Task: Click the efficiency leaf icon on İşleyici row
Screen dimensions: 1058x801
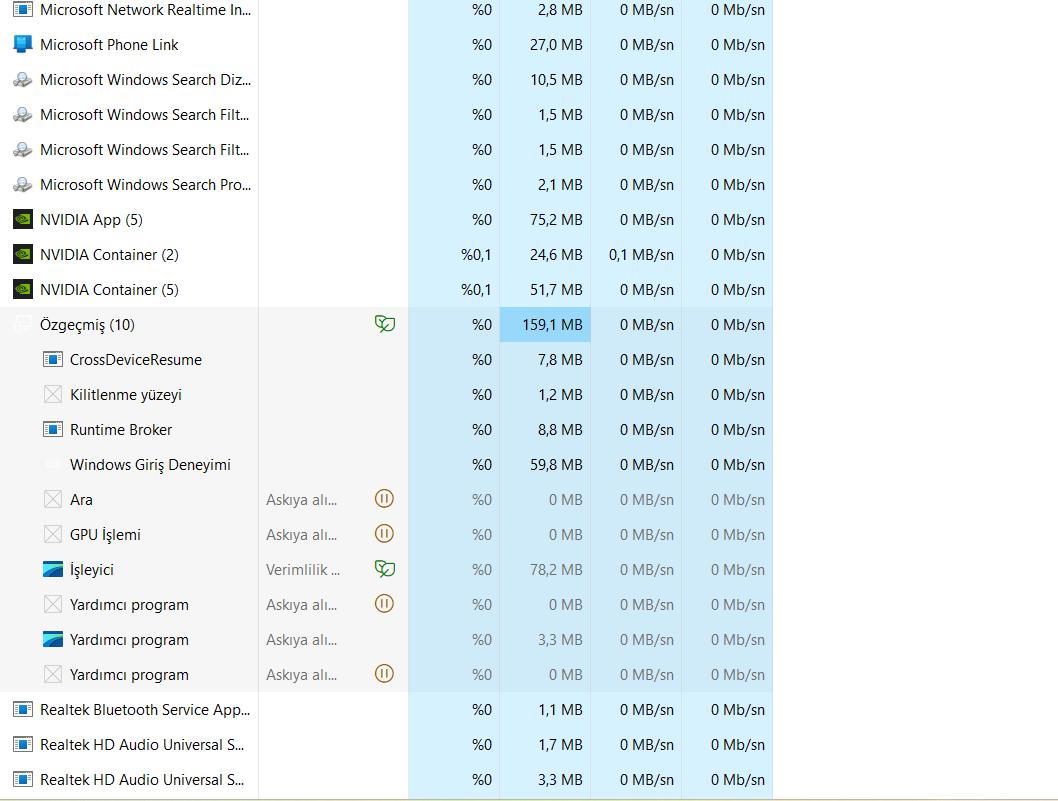Action: (x=385, y=569)
